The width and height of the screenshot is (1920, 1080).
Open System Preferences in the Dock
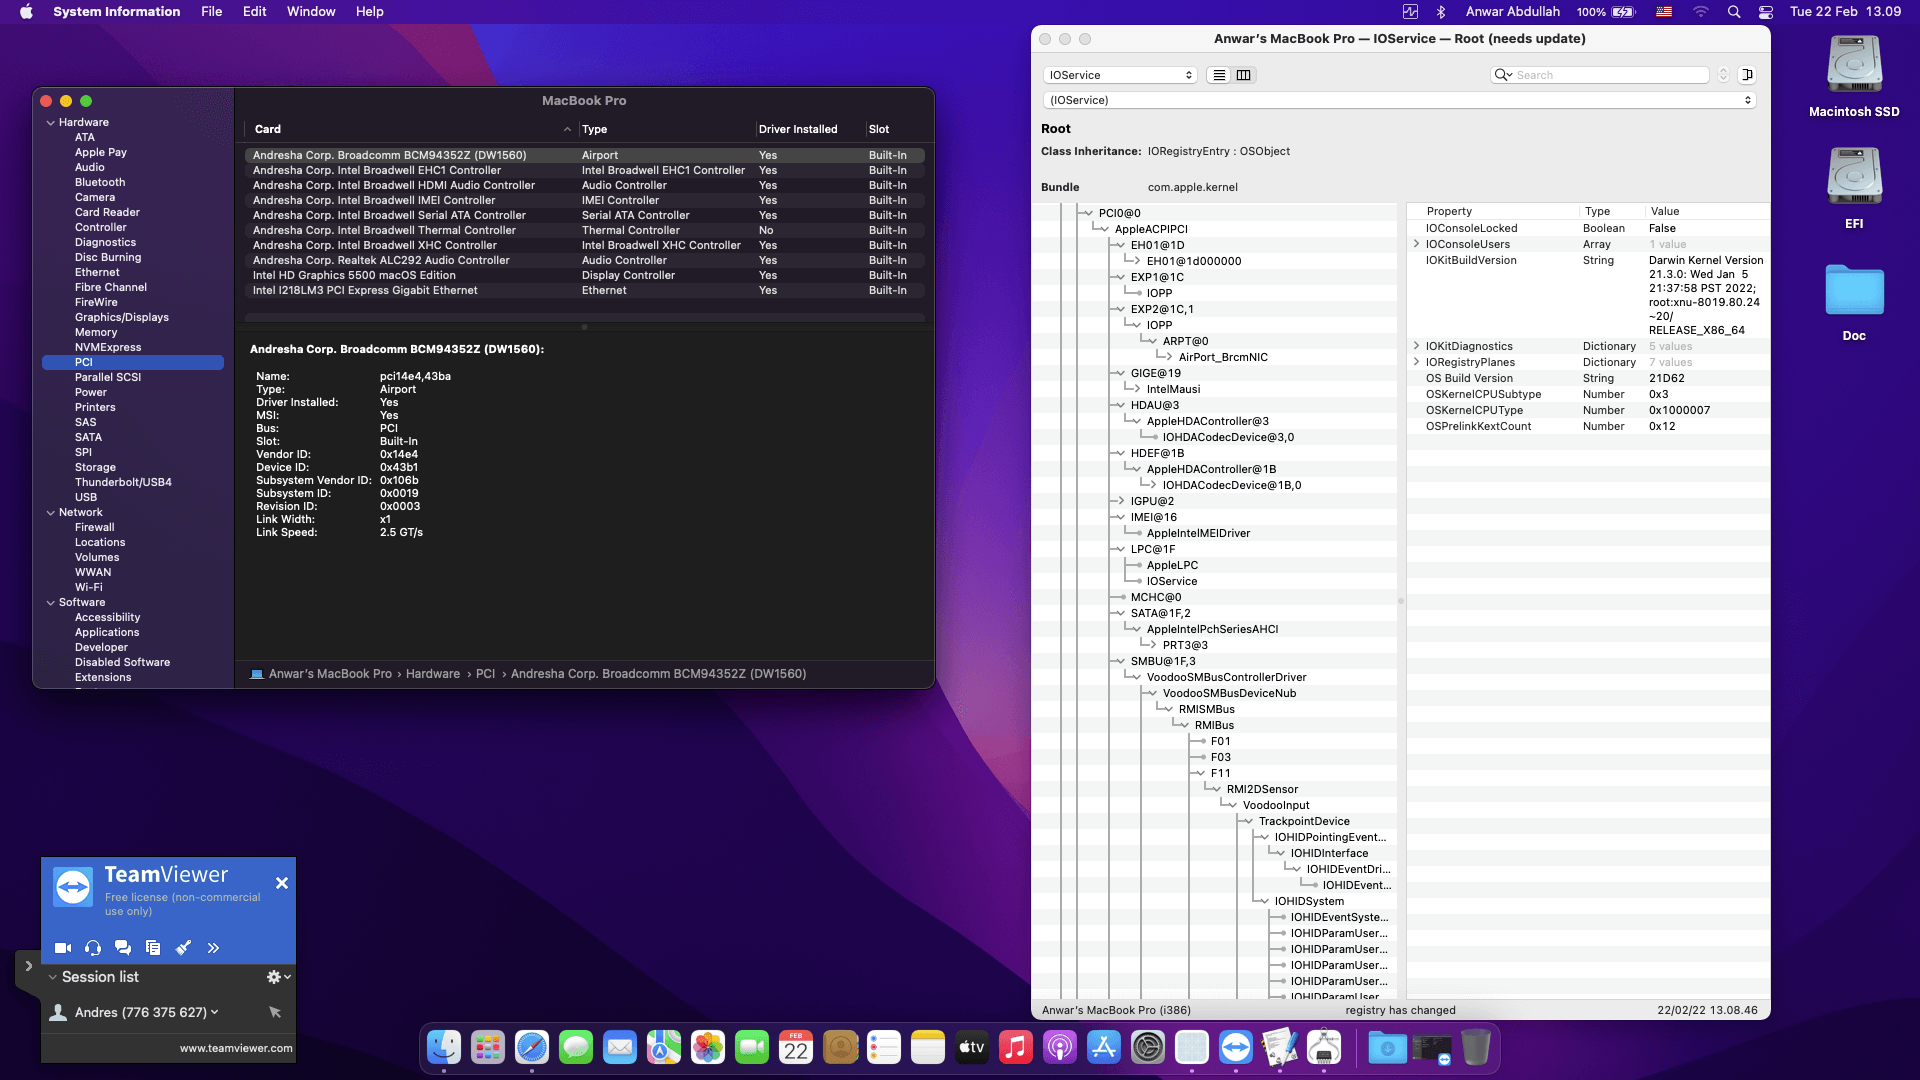[x=1148, y=1047]
